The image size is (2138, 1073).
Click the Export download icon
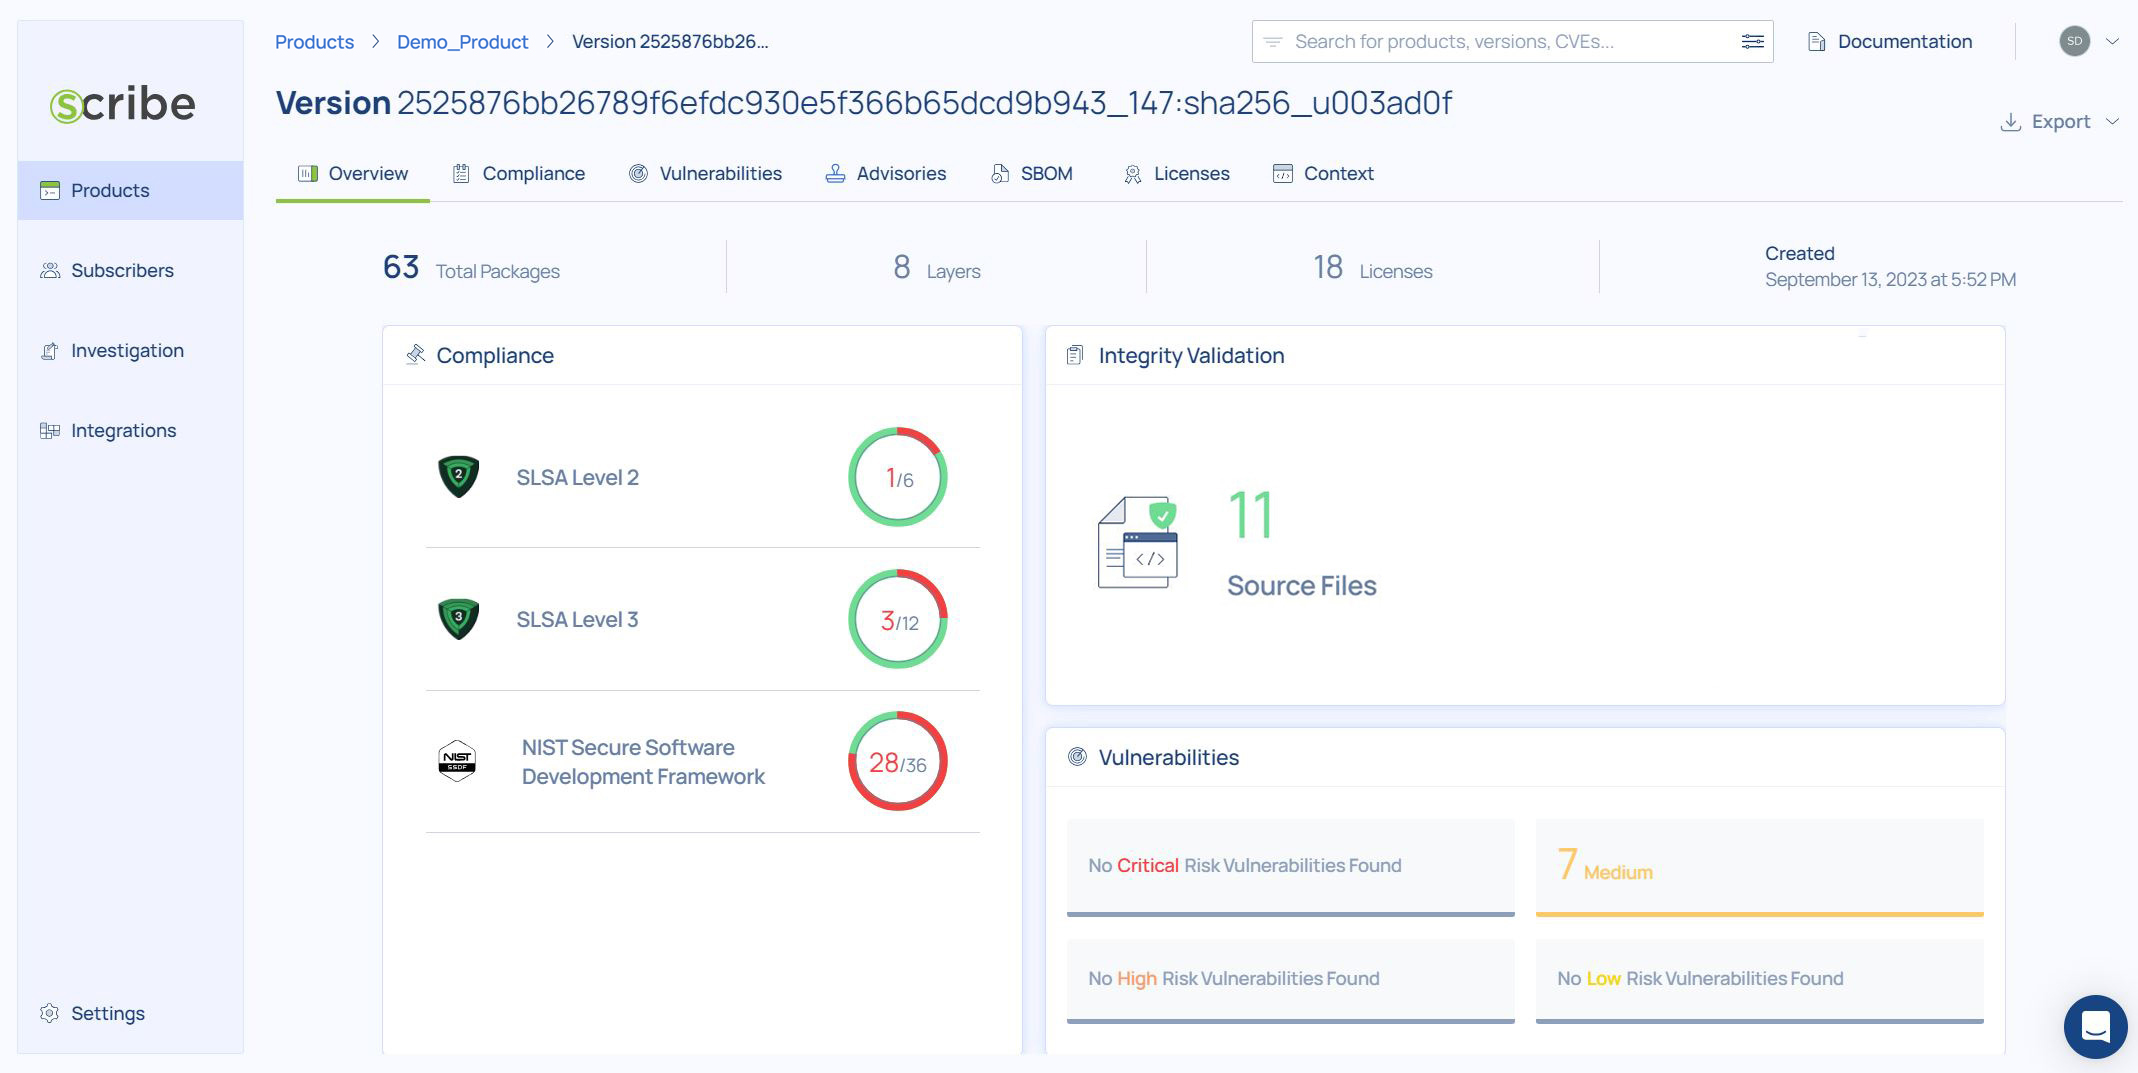[x=2010, y=122]
